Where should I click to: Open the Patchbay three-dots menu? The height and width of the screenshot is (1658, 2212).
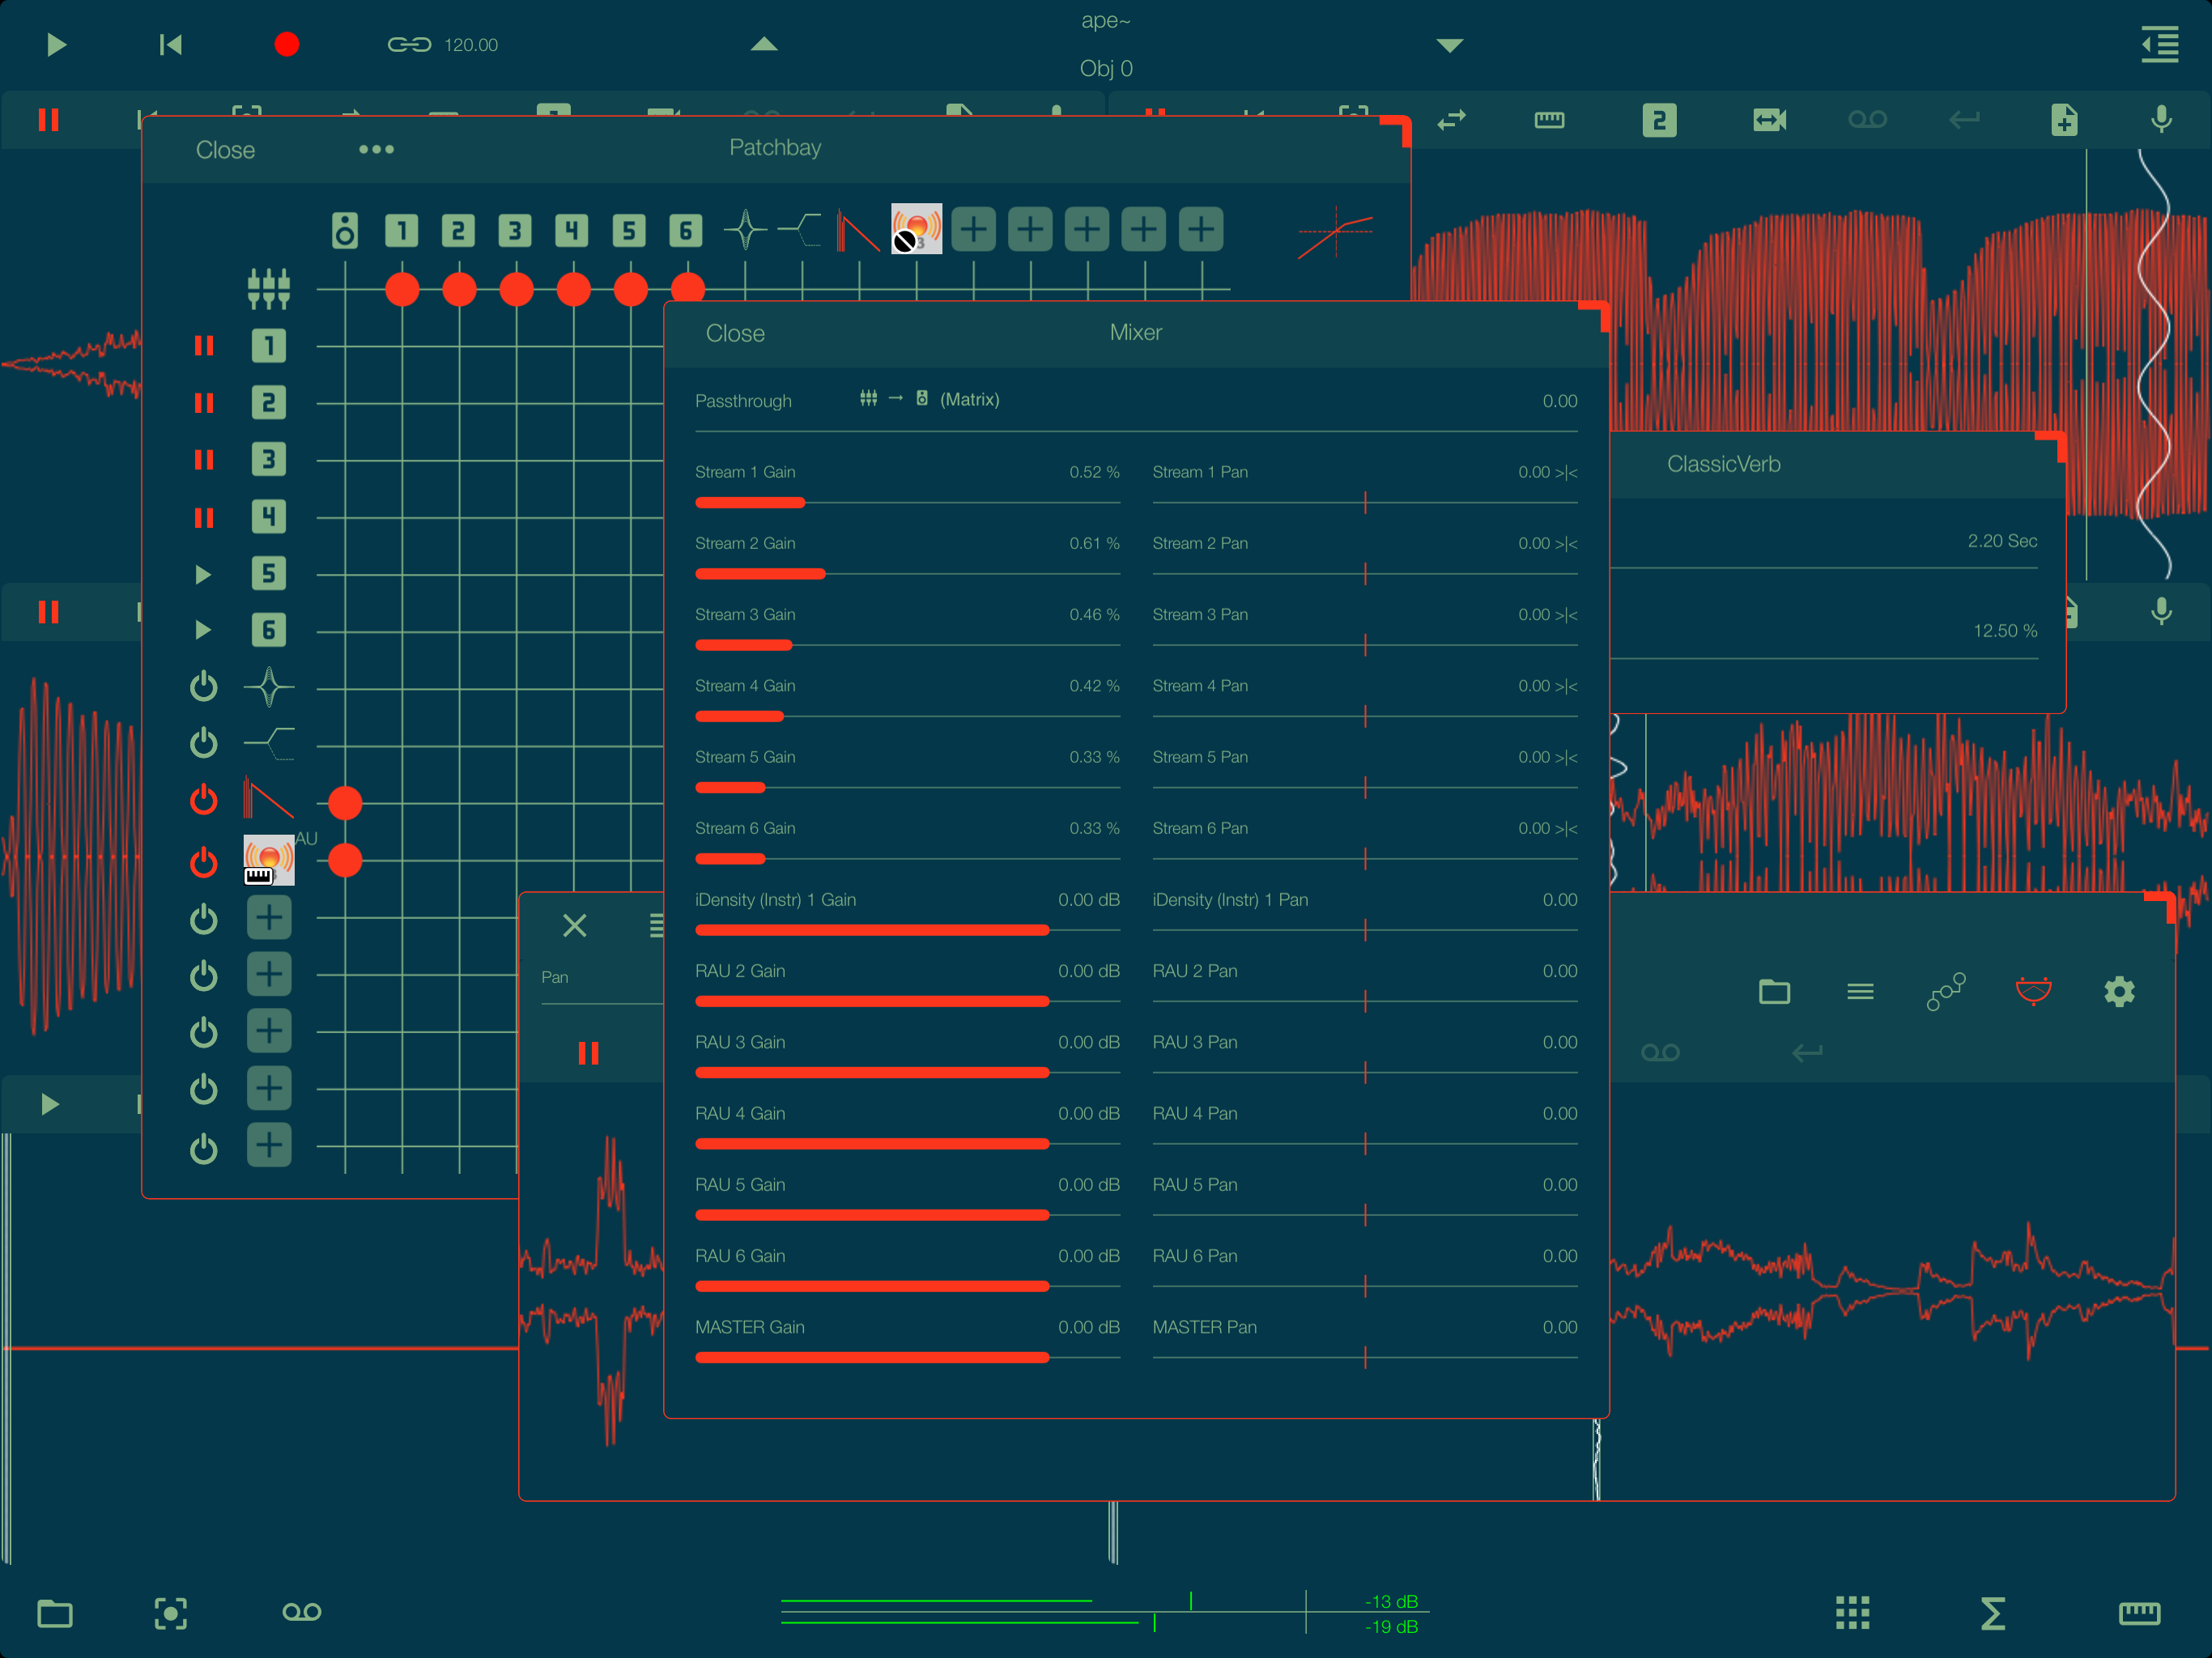coord(376,150)
